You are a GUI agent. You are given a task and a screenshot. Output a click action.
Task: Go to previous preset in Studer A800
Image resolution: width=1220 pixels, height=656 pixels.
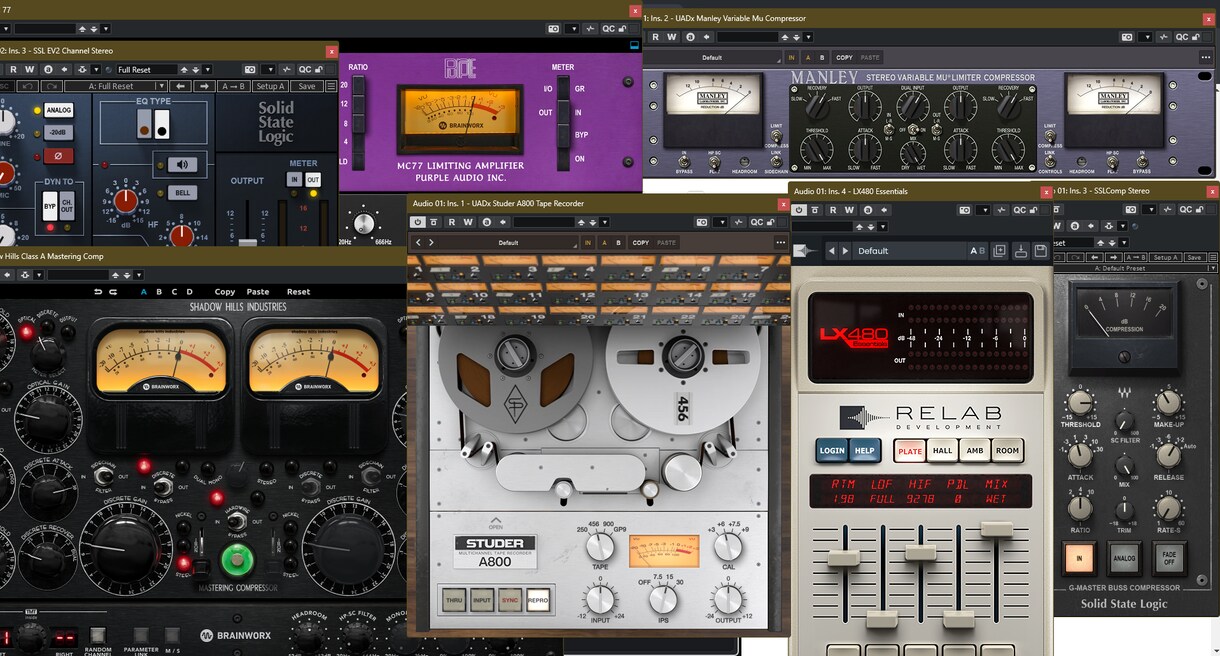click(x=418, y=243)
